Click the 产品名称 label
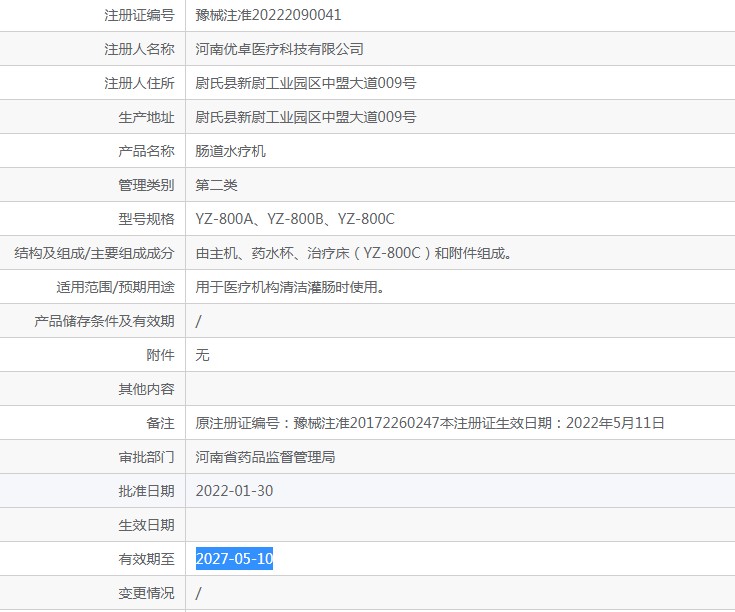 (x=146, y=151)
